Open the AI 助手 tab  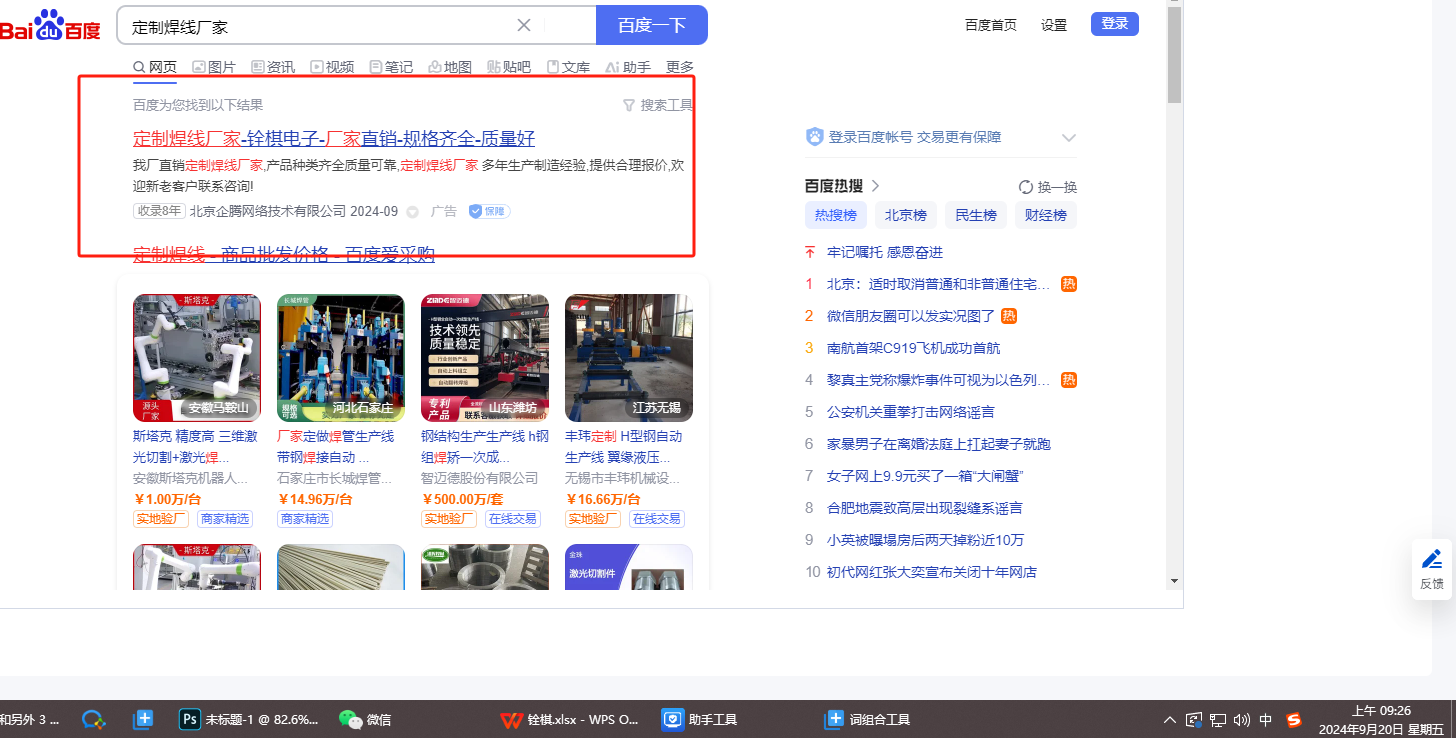628,67
